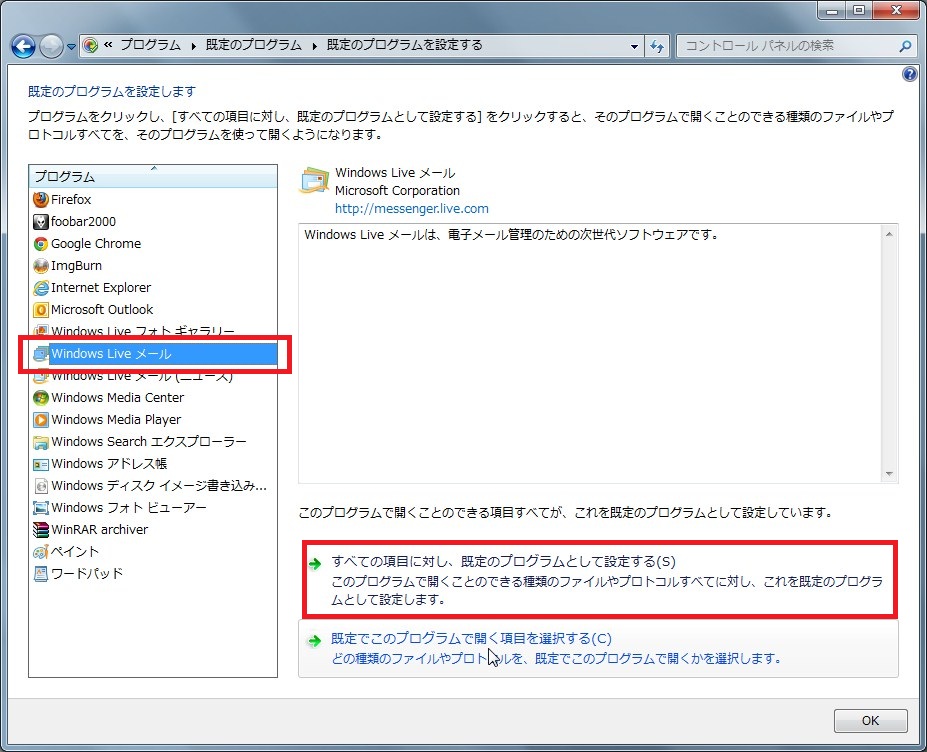Click the Back navigation arrow button
The image size is (927, 752).
(23, 46)
